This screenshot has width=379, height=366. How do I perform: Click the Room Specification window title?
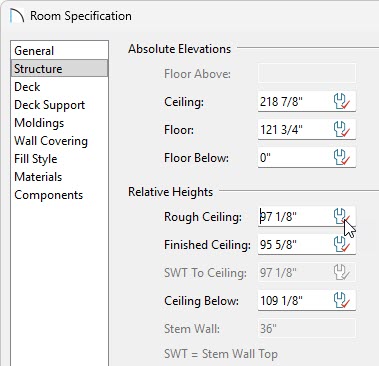click(x=81, y=16)
